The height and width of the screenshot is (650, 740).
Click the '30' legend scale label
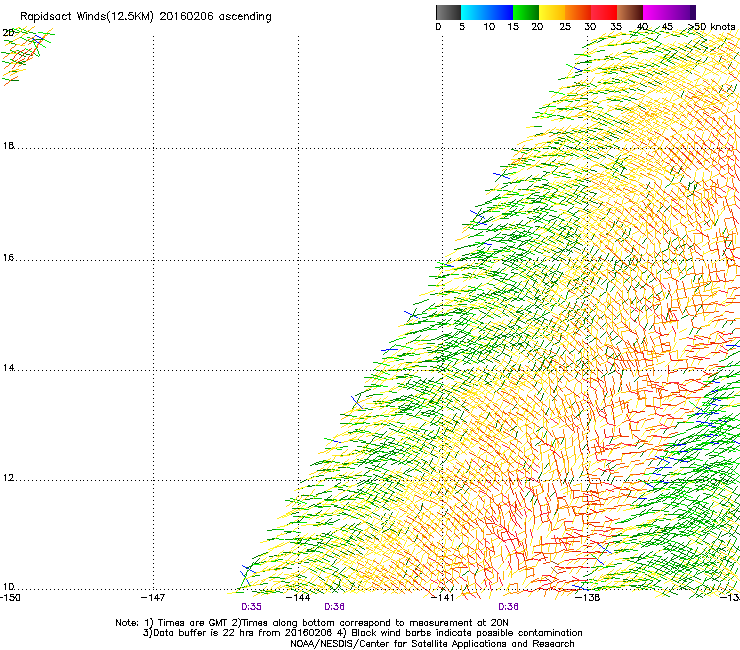coord(590,27)
